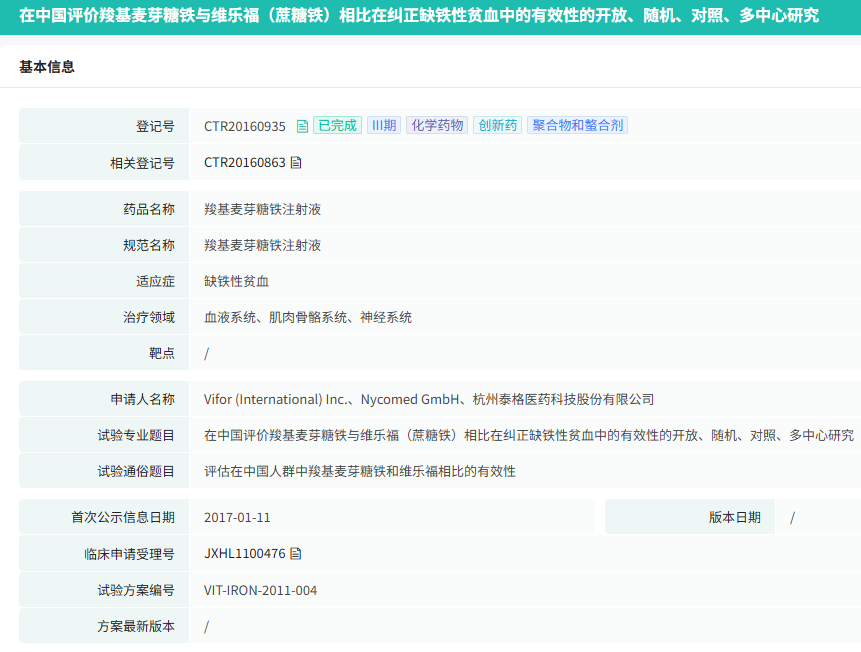Click copy icon beside CTR20160863

[296, 163]
